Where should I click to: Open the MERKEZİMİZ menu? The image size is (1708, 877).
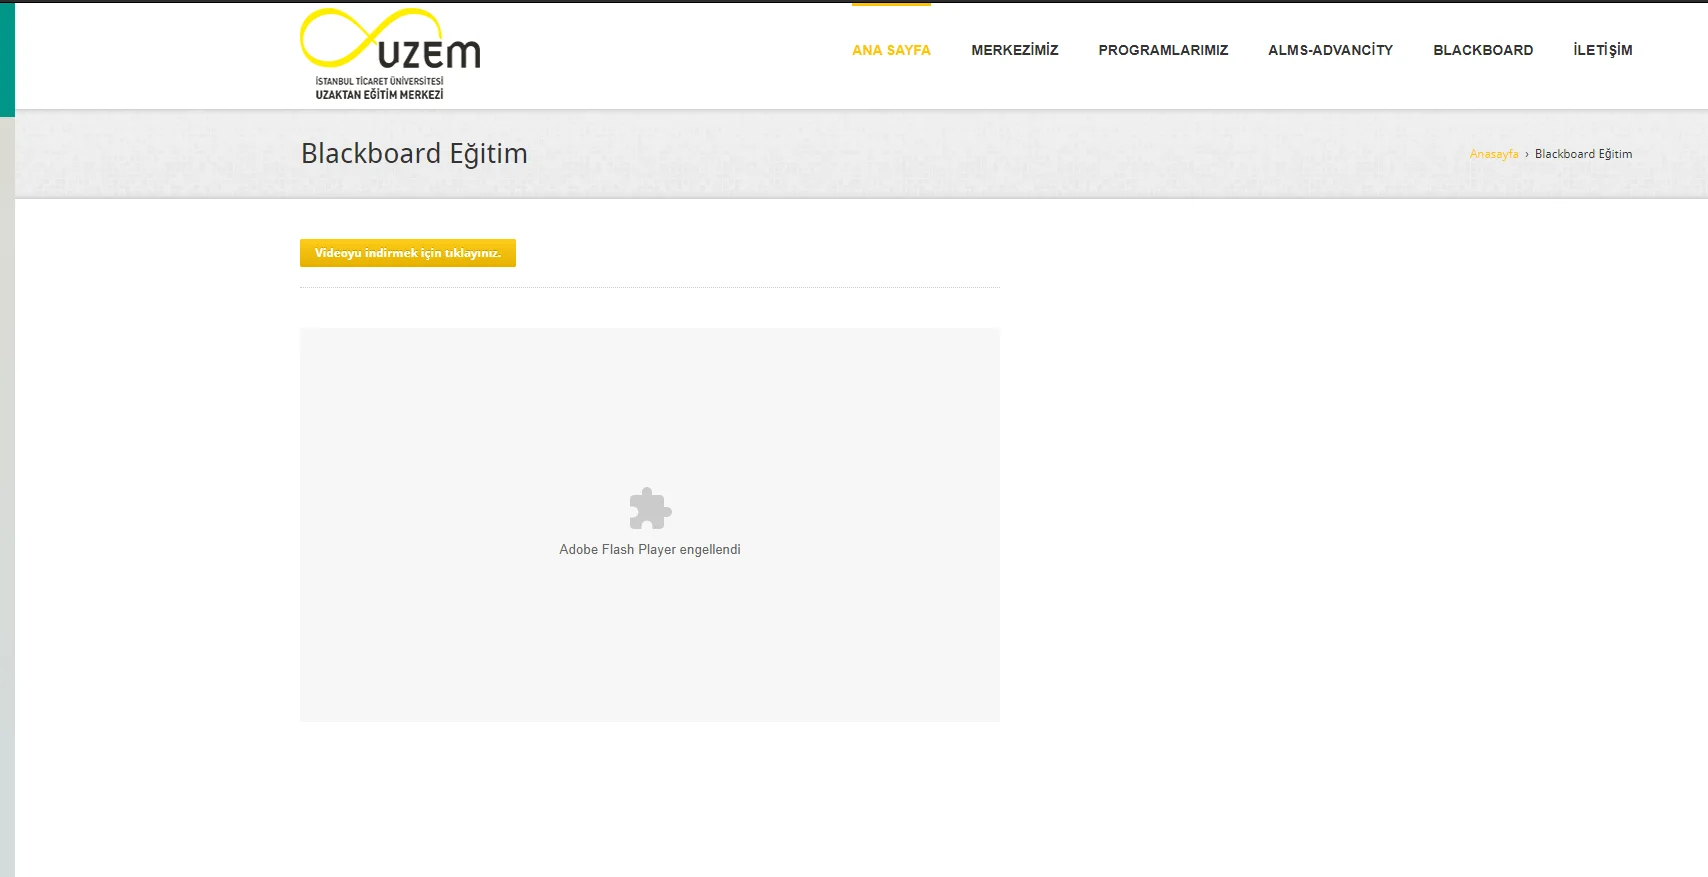click(x=1014, y=50)
